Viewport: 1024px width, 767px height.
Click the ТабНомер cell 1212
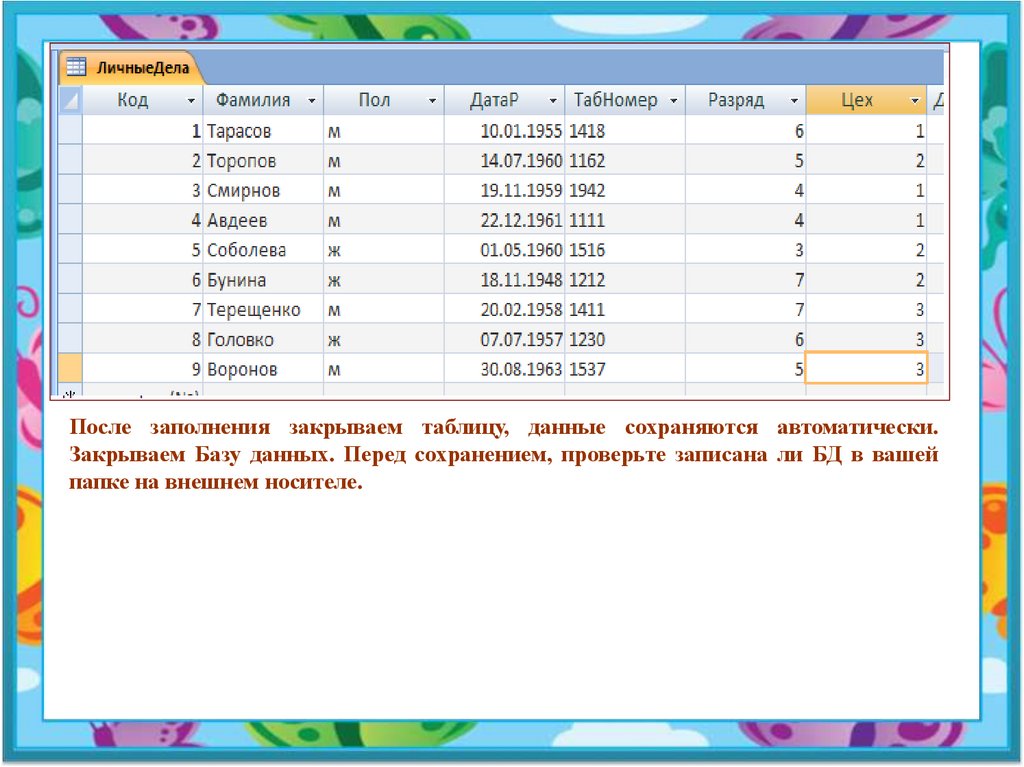pyautogui.click(x=625, y=280)
